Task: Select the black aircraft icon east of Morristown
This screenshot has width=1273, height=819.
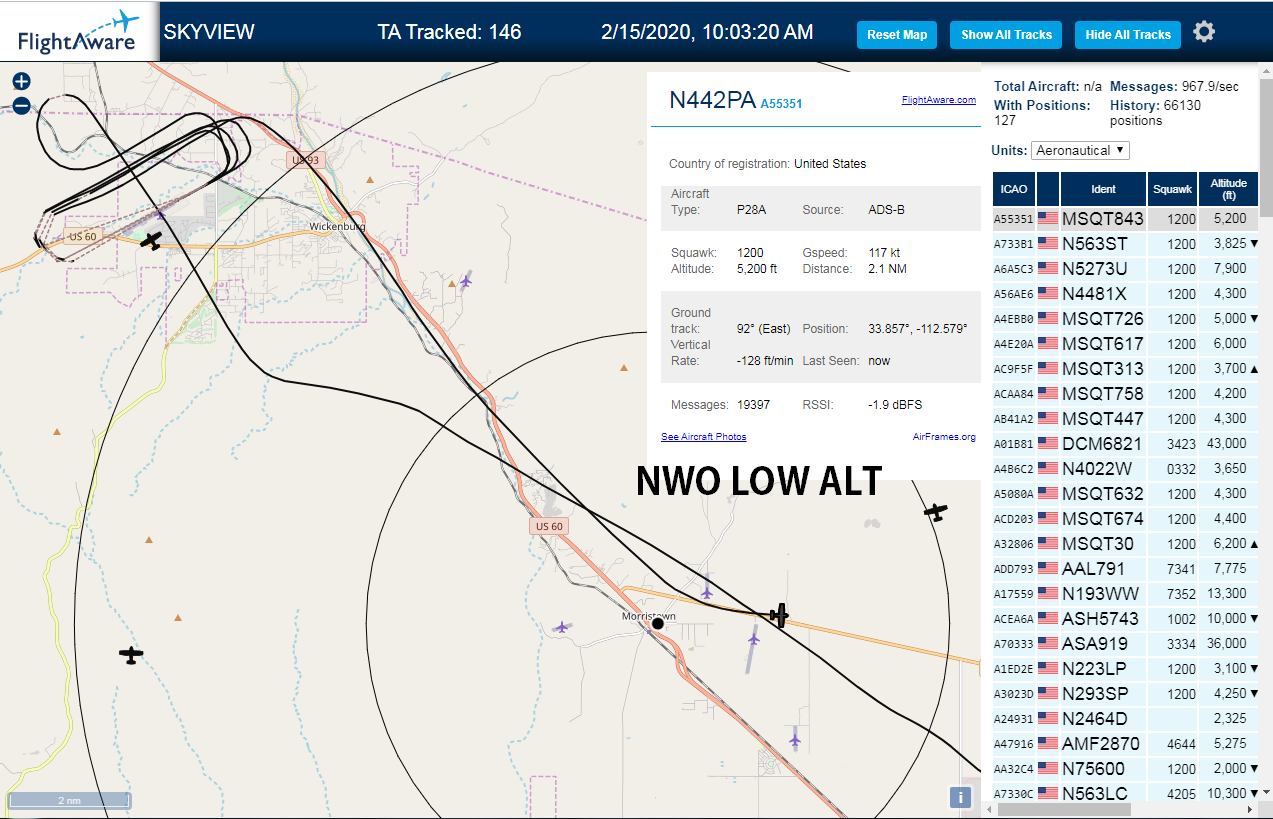Action: click(x=779, y=614)
